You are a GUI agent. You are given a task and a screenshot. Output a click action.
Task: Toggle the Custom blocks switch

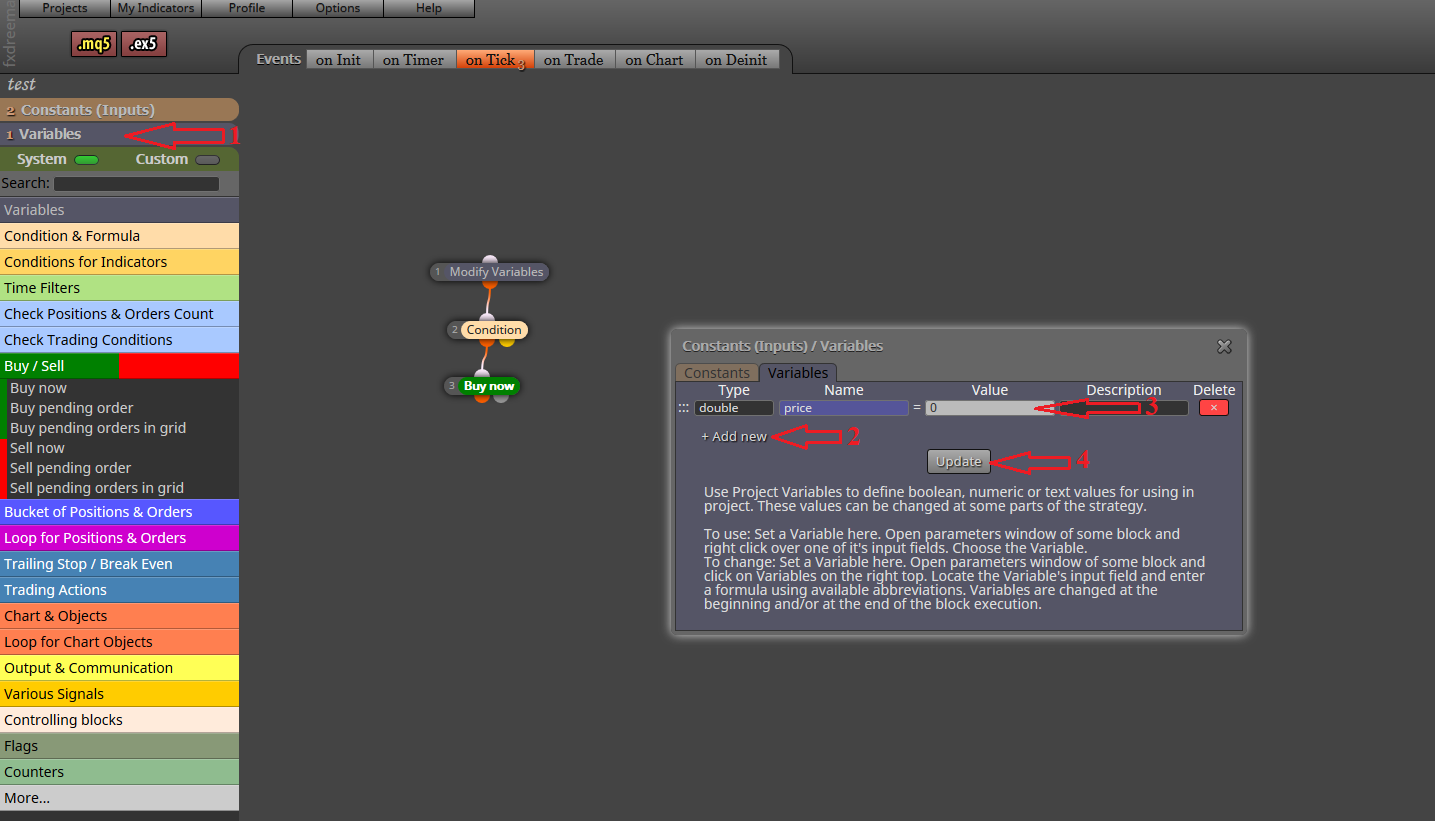click(x=208, y=160)
